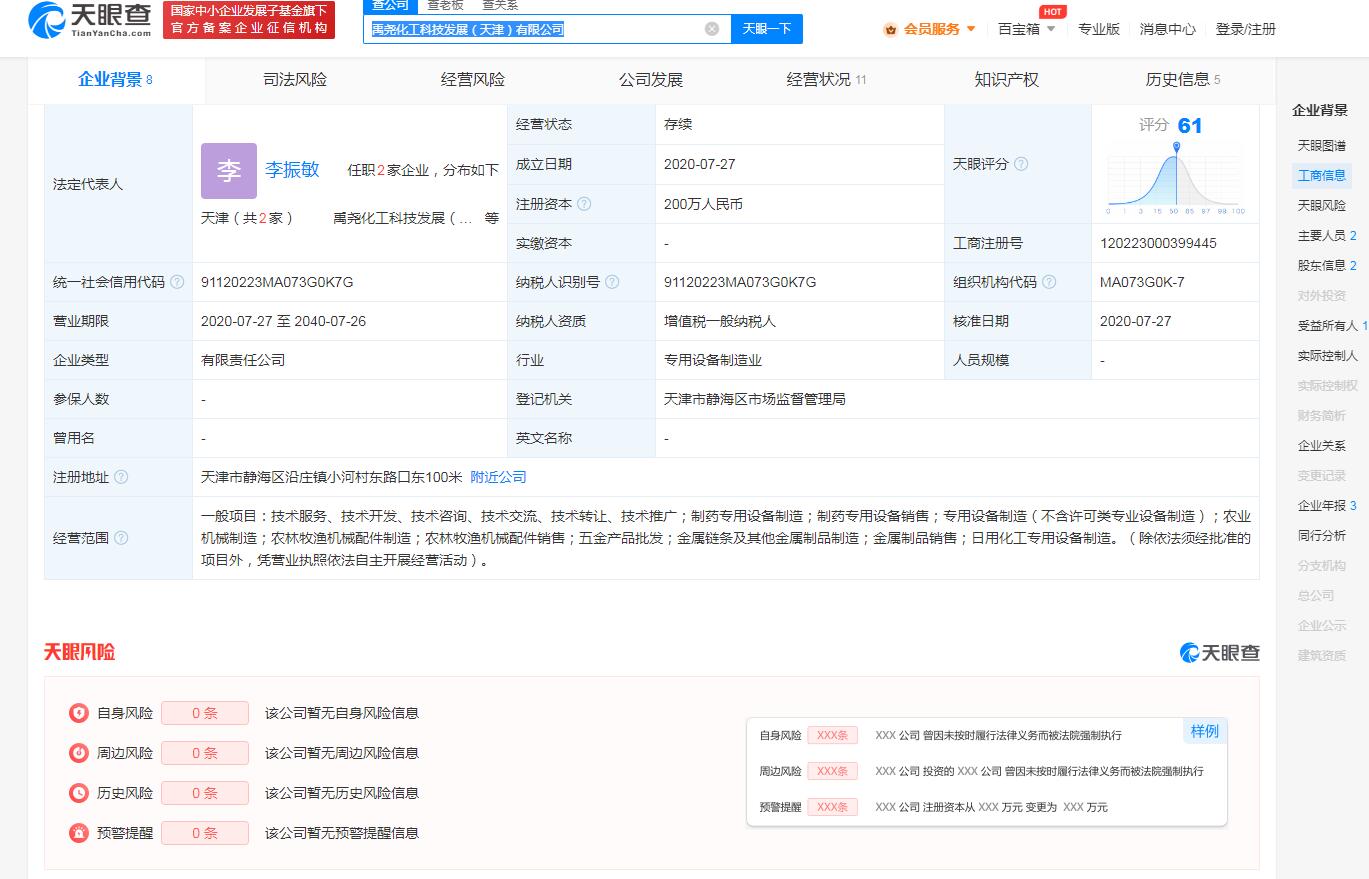This screenshot has height=879, width=1369.
Task: Click help icon next to 注册资本
Action: [x=584, y=204]
